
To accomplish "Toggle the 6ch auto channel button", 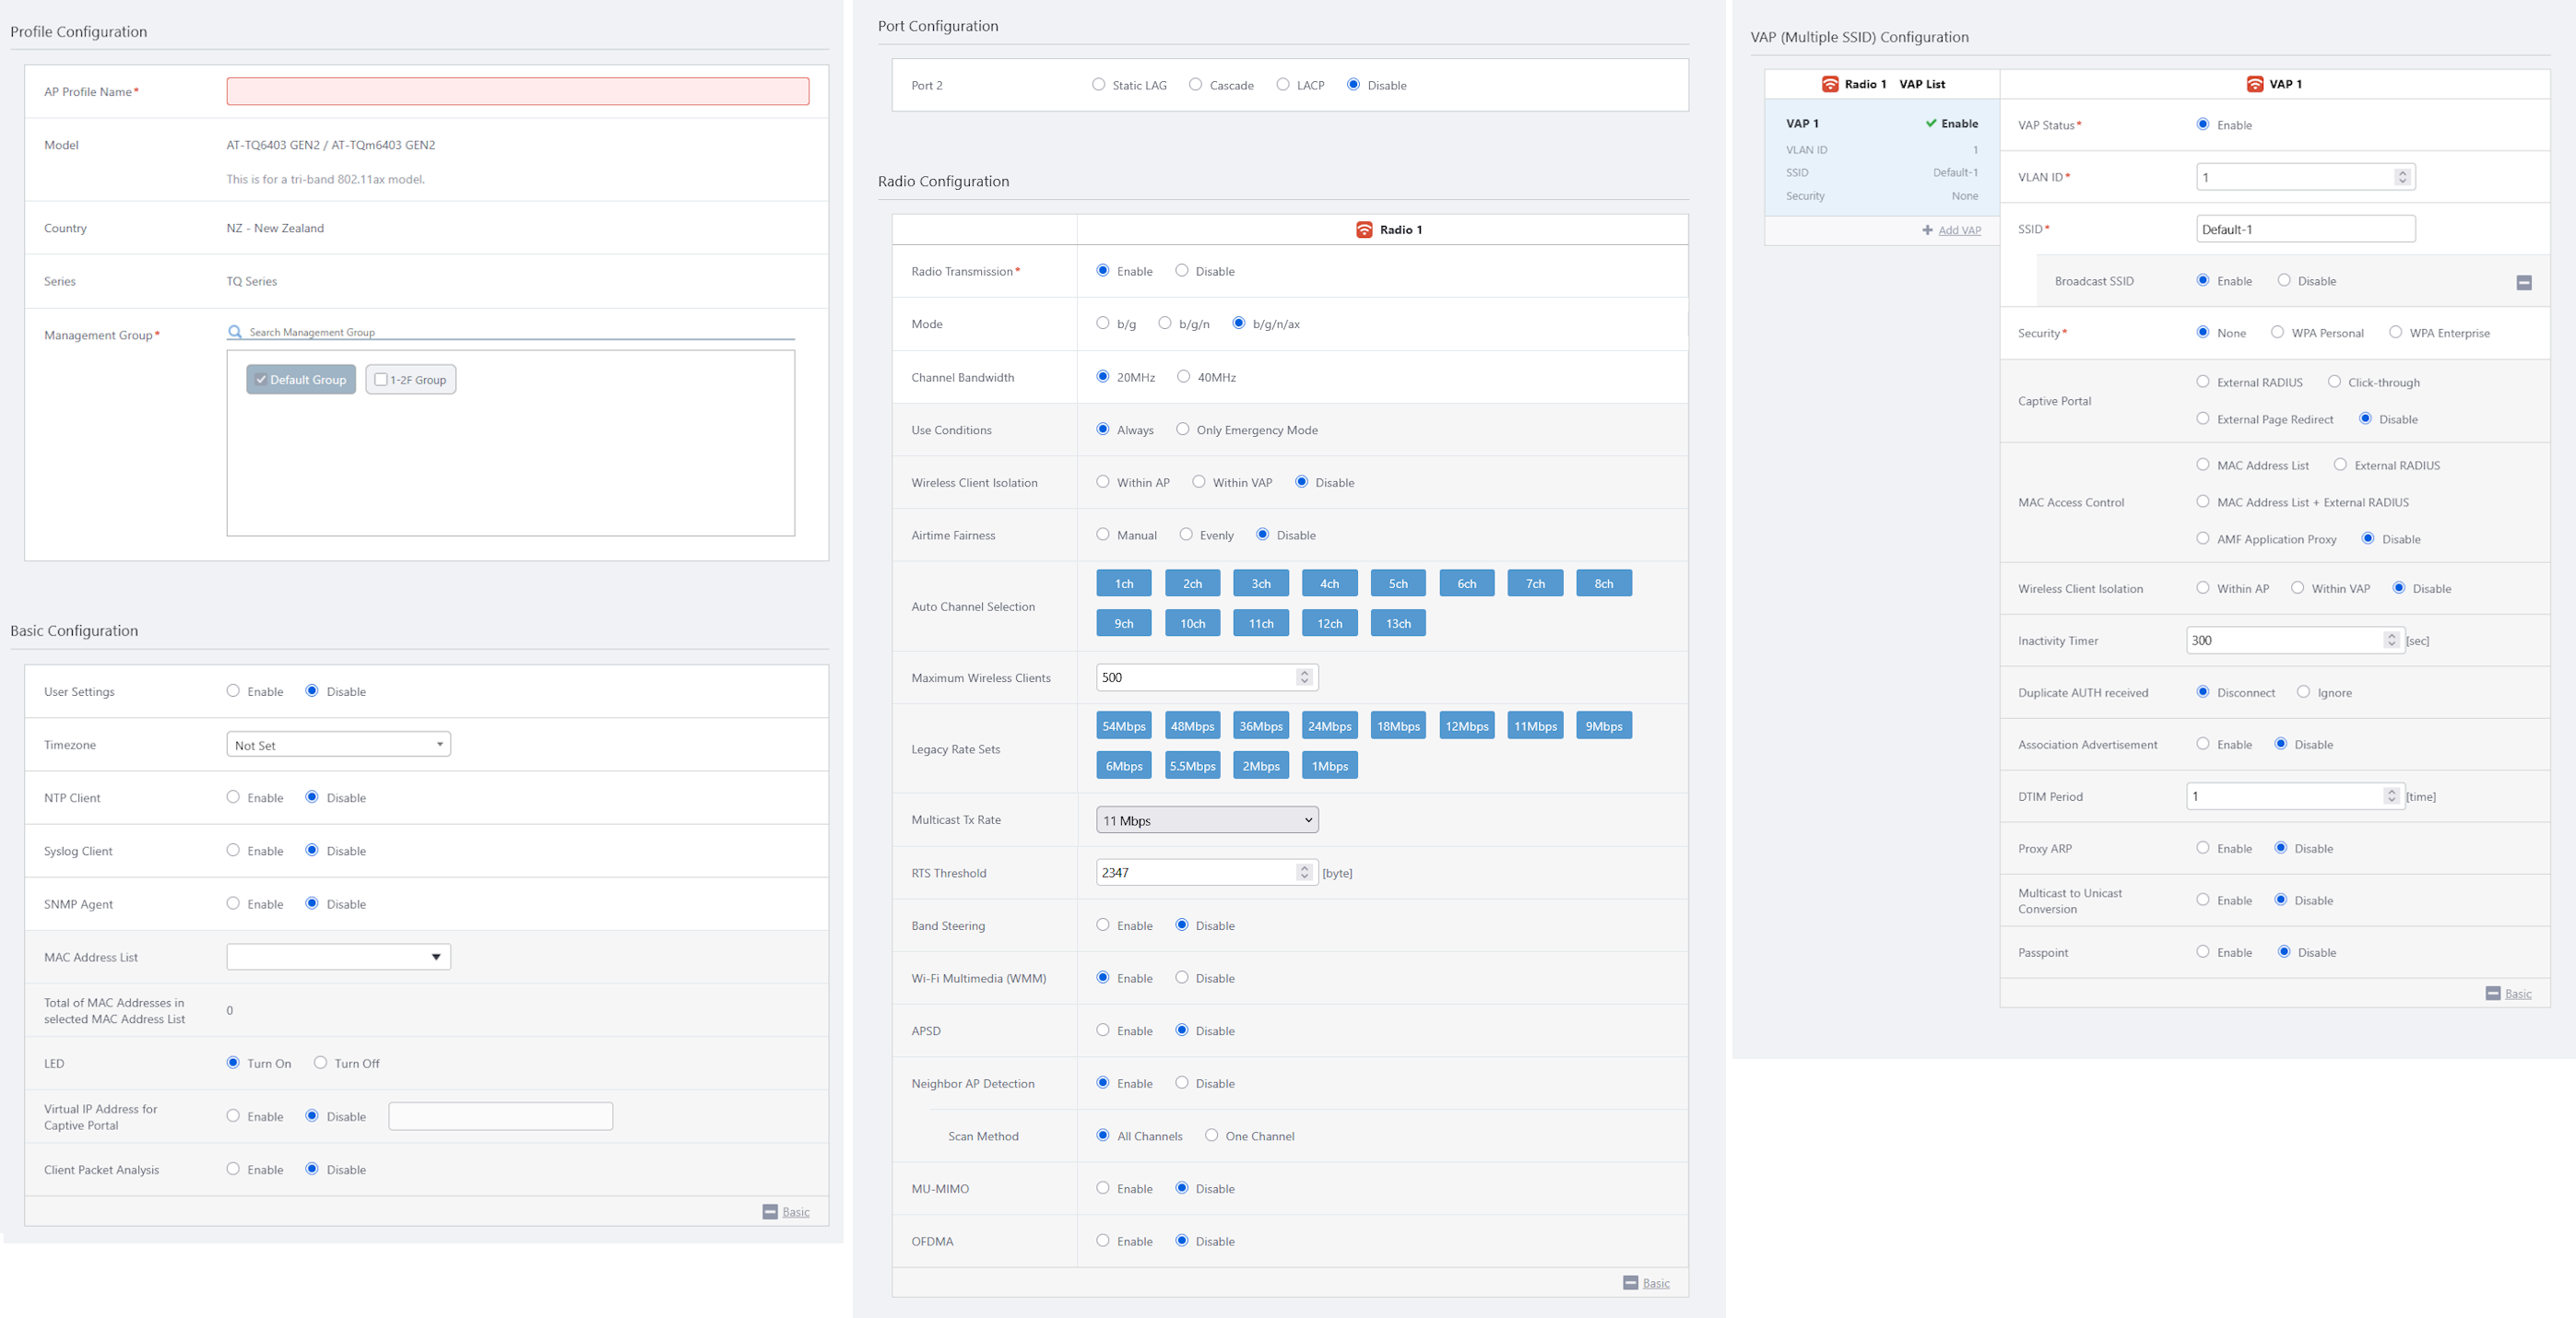I will click(x=1466, y=584).
